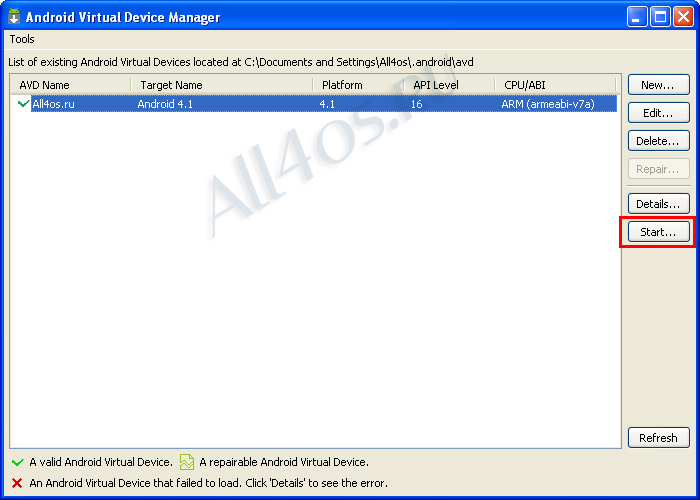The image size is (700, 500).
Task: Refresh the AVD list
Action: click(658, 438)
